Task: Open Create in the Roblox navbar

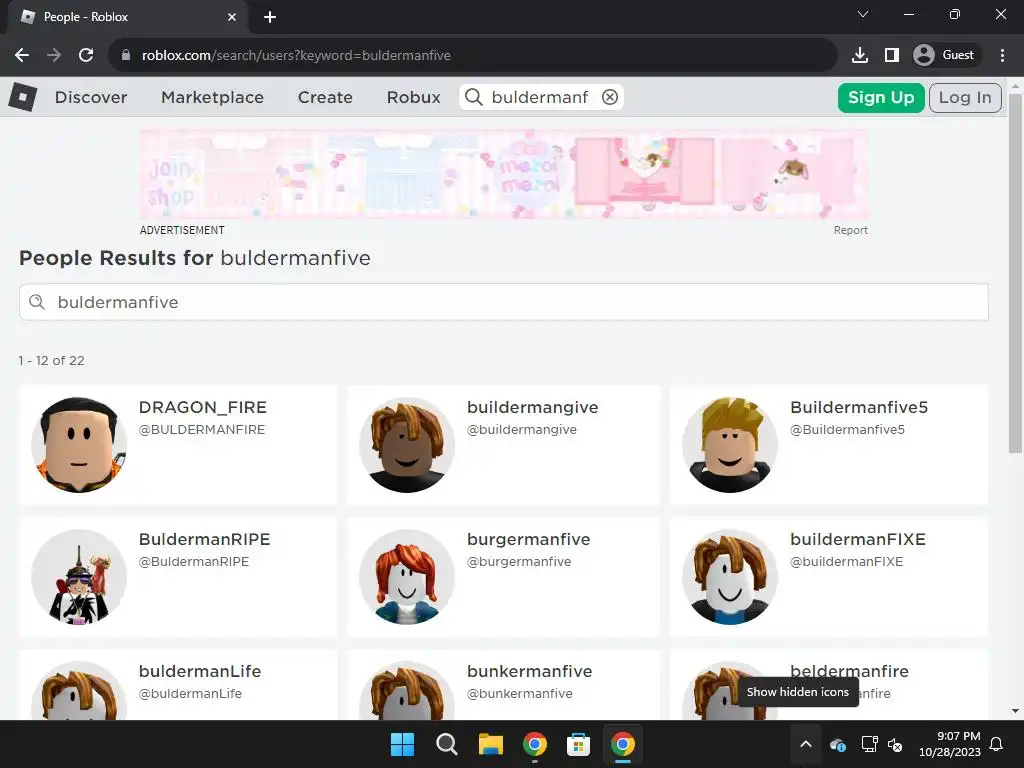Action: 325,97
